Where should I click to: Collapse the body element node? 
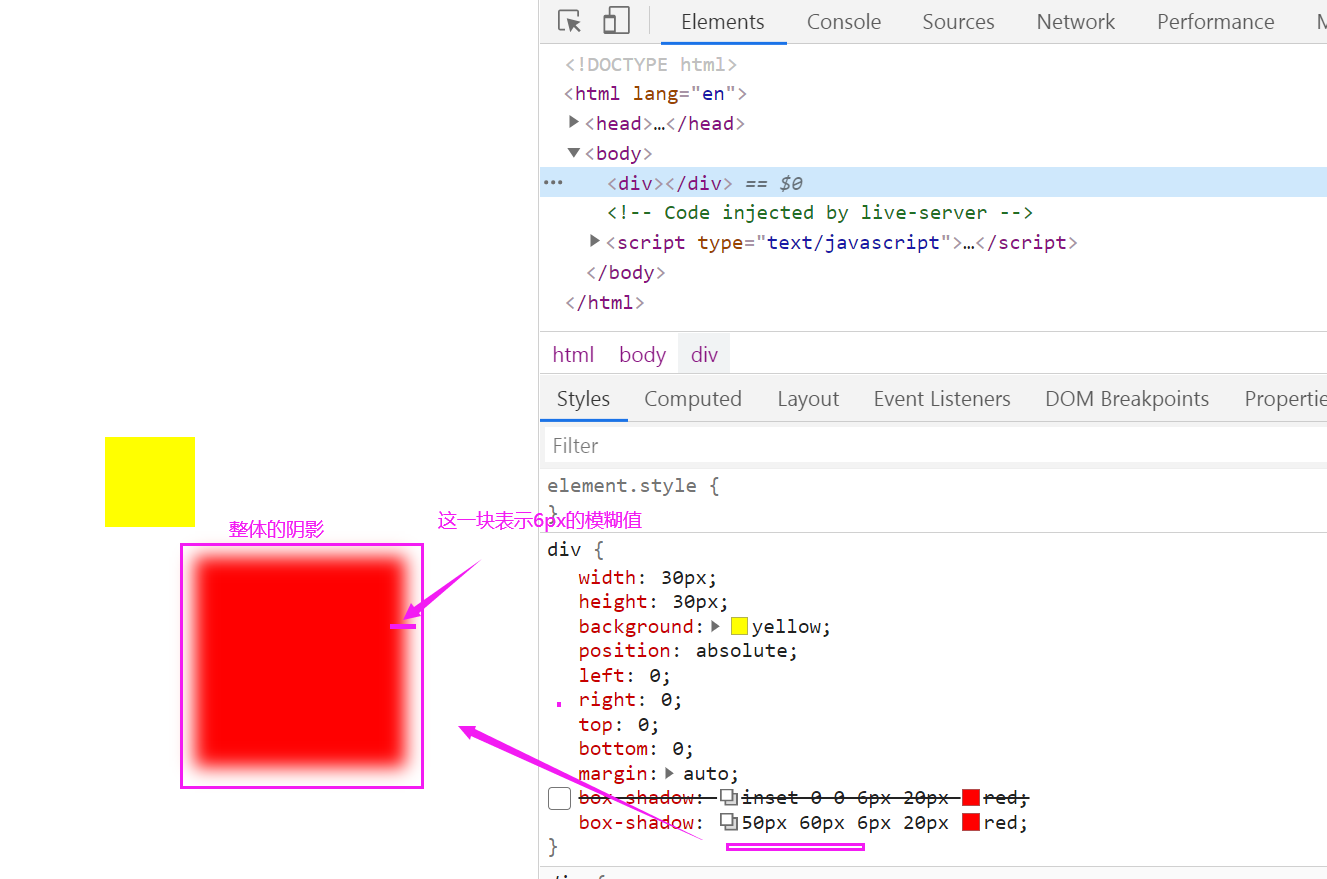pyautogui.click(x=574, y=152)
